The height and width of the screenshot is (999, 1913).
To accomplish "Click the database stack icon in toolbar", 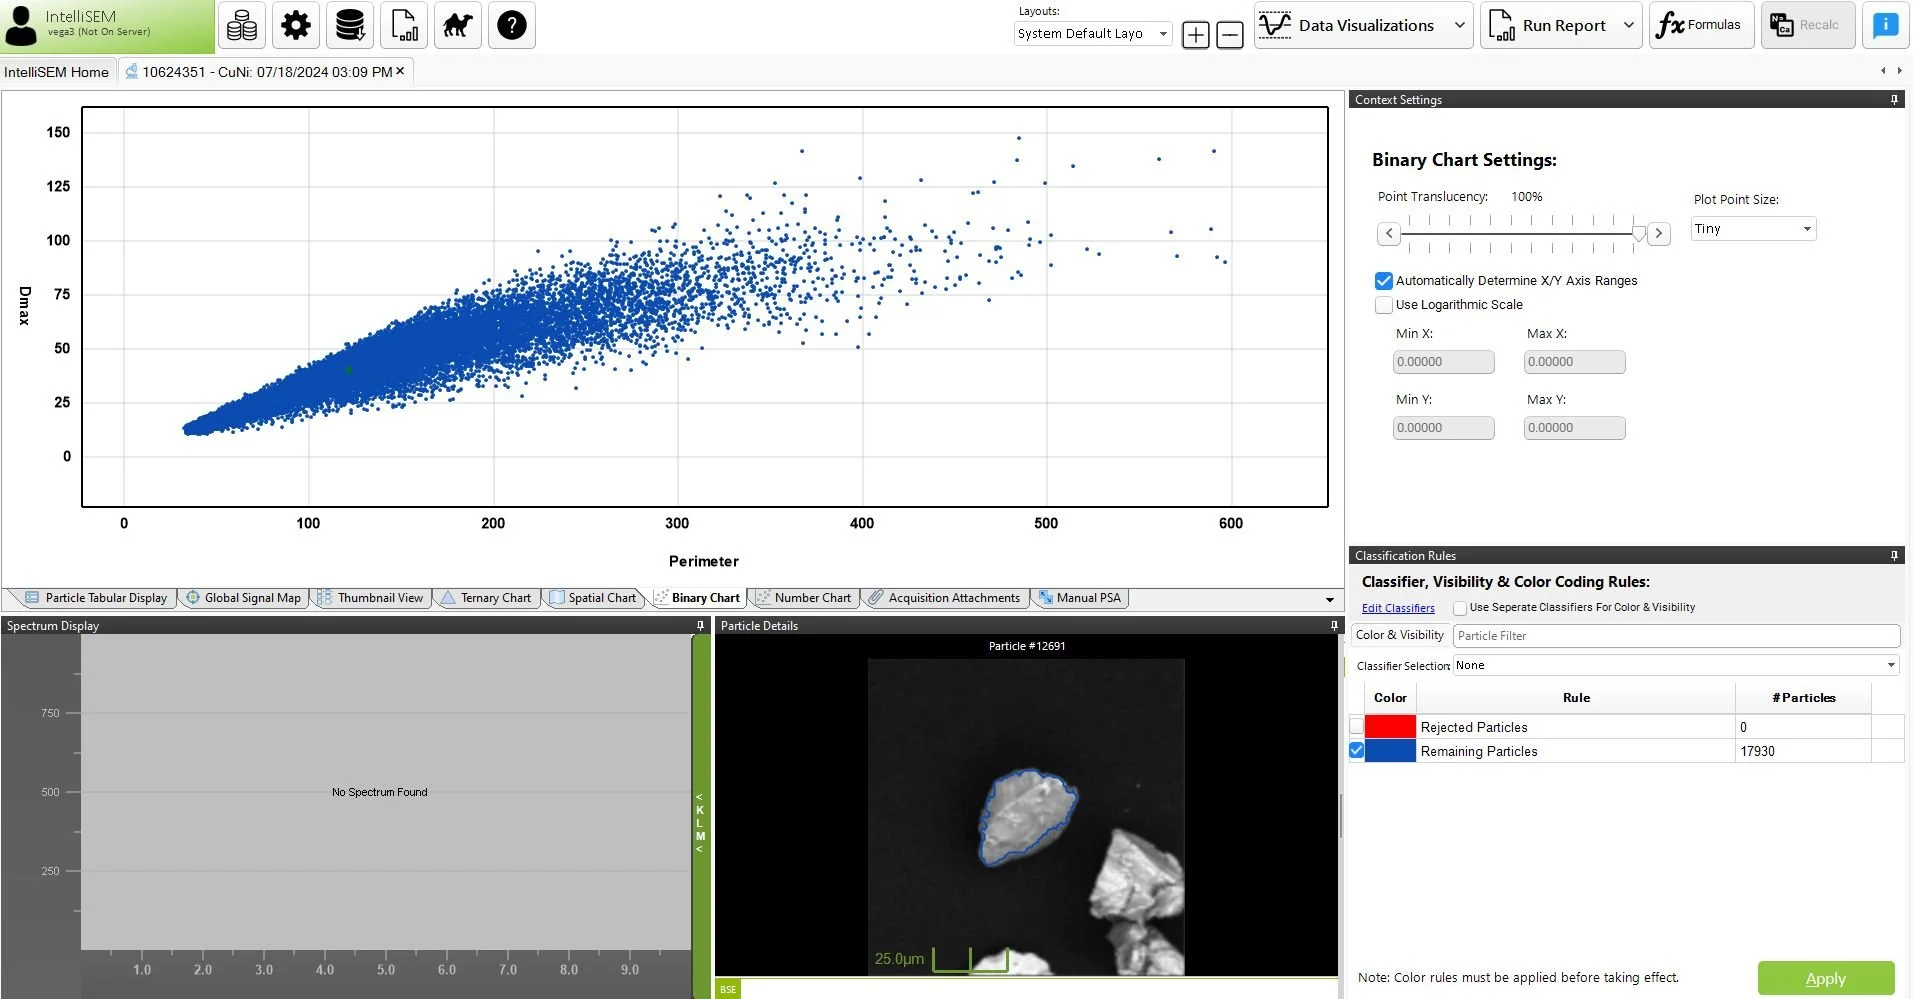I will [x=350, y=25].
